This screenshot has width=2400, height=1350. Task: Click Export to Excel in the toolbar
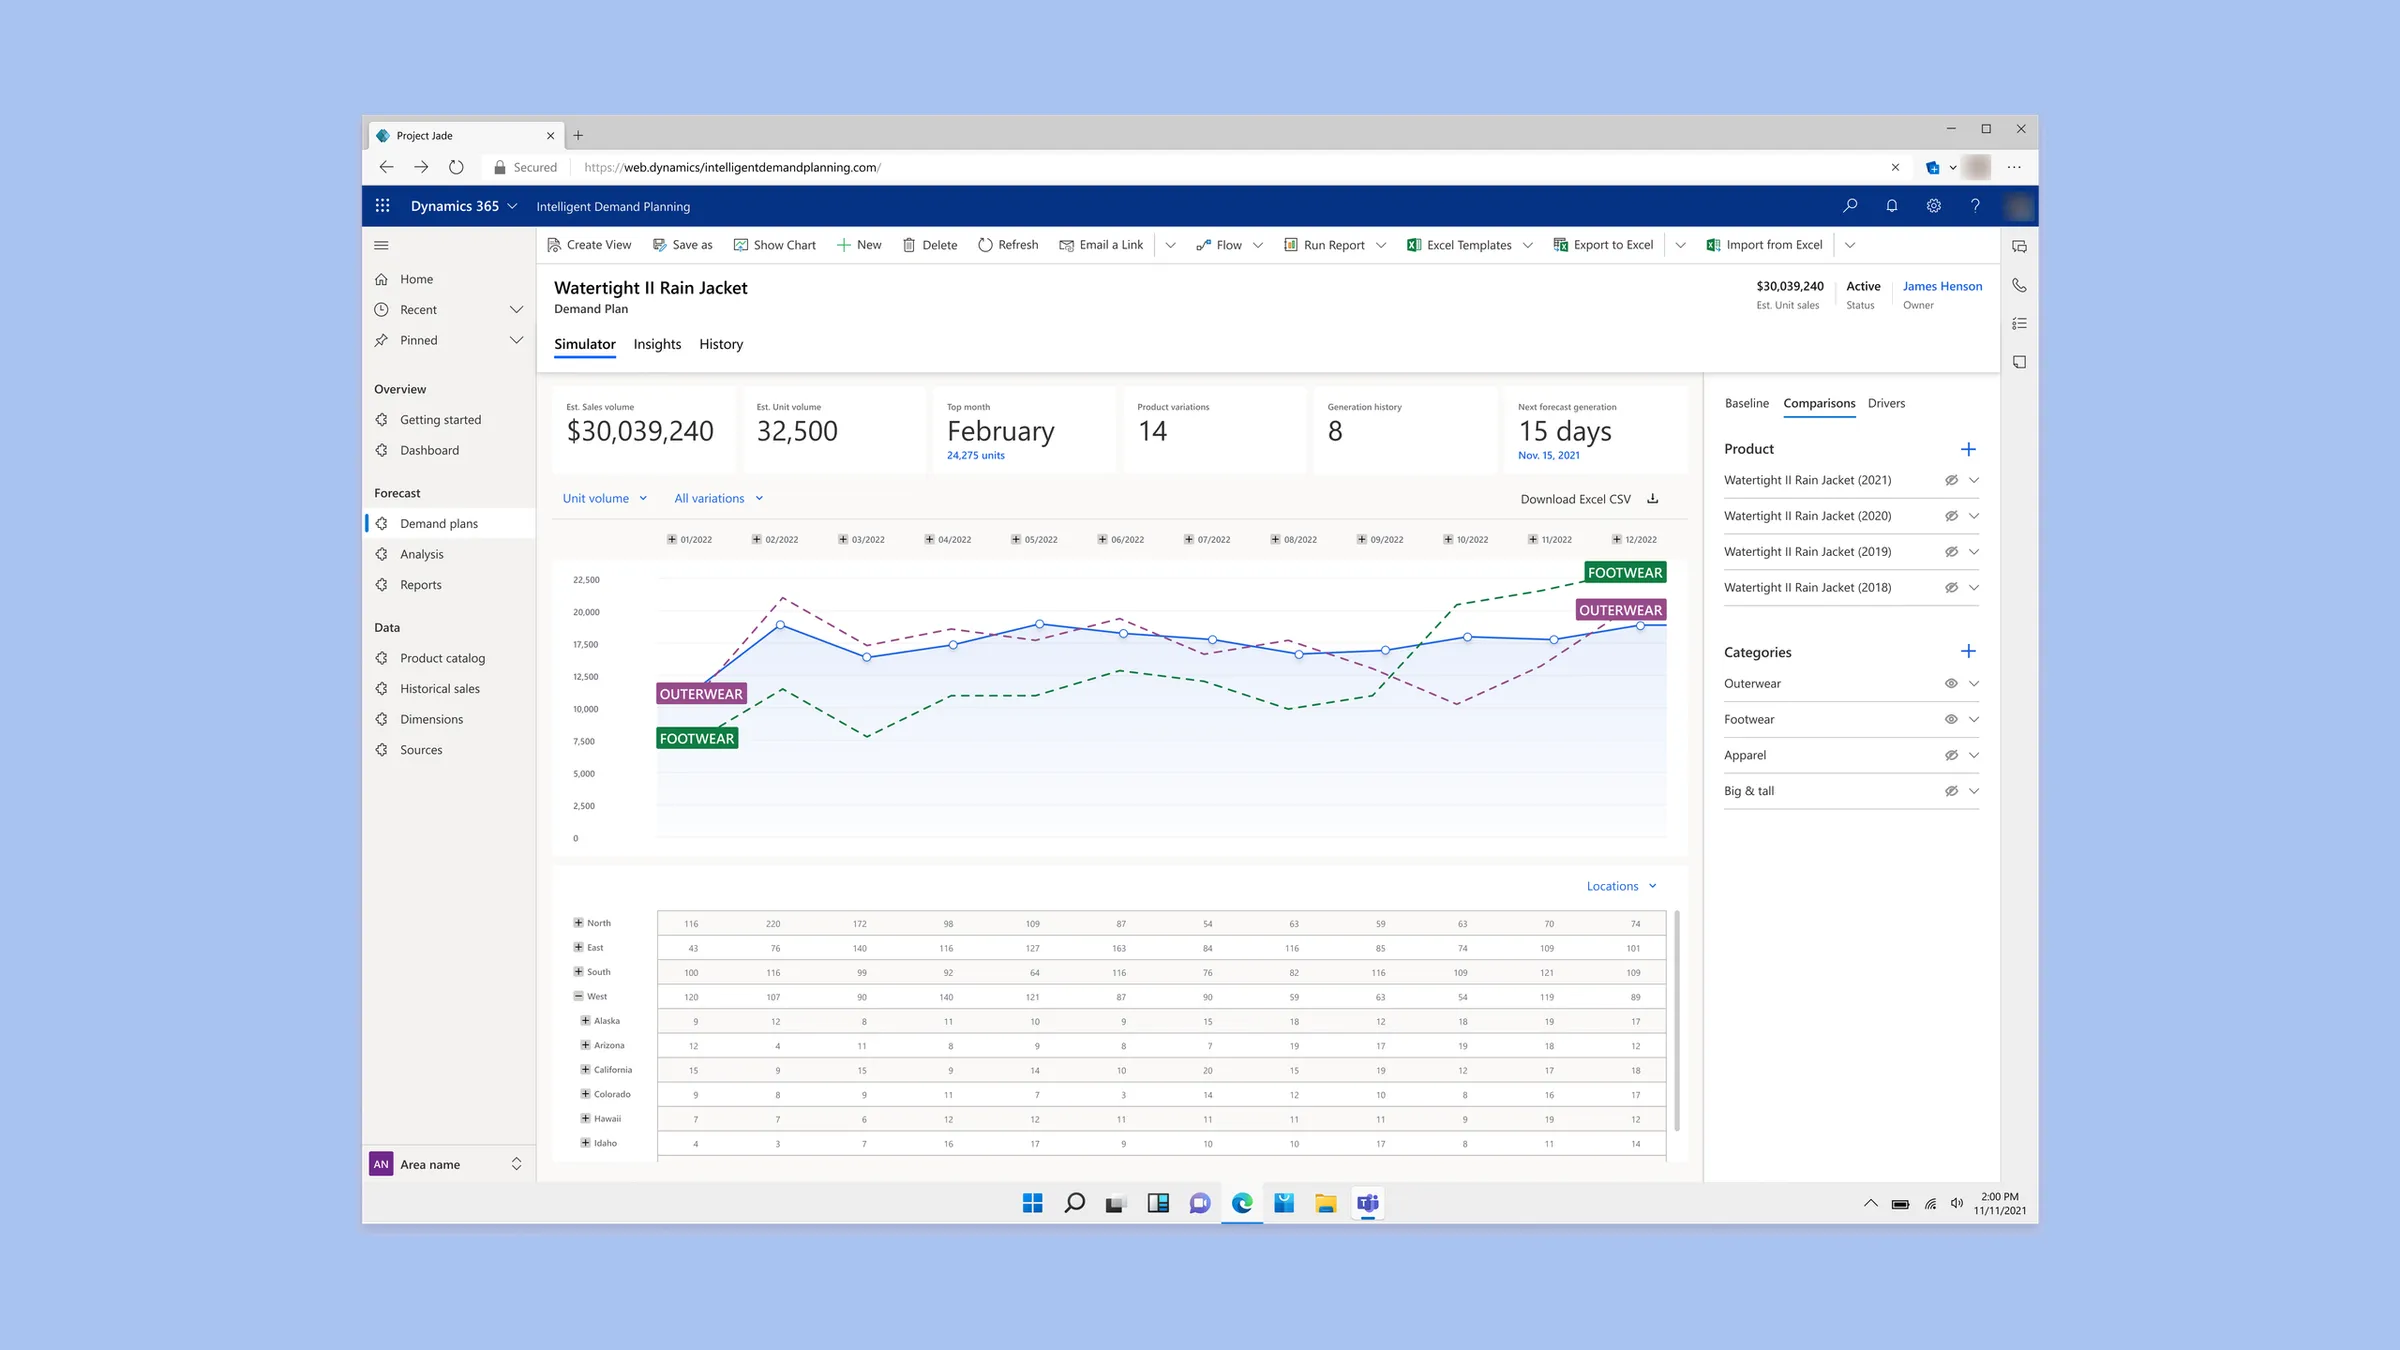click(x=1603, y=245)
